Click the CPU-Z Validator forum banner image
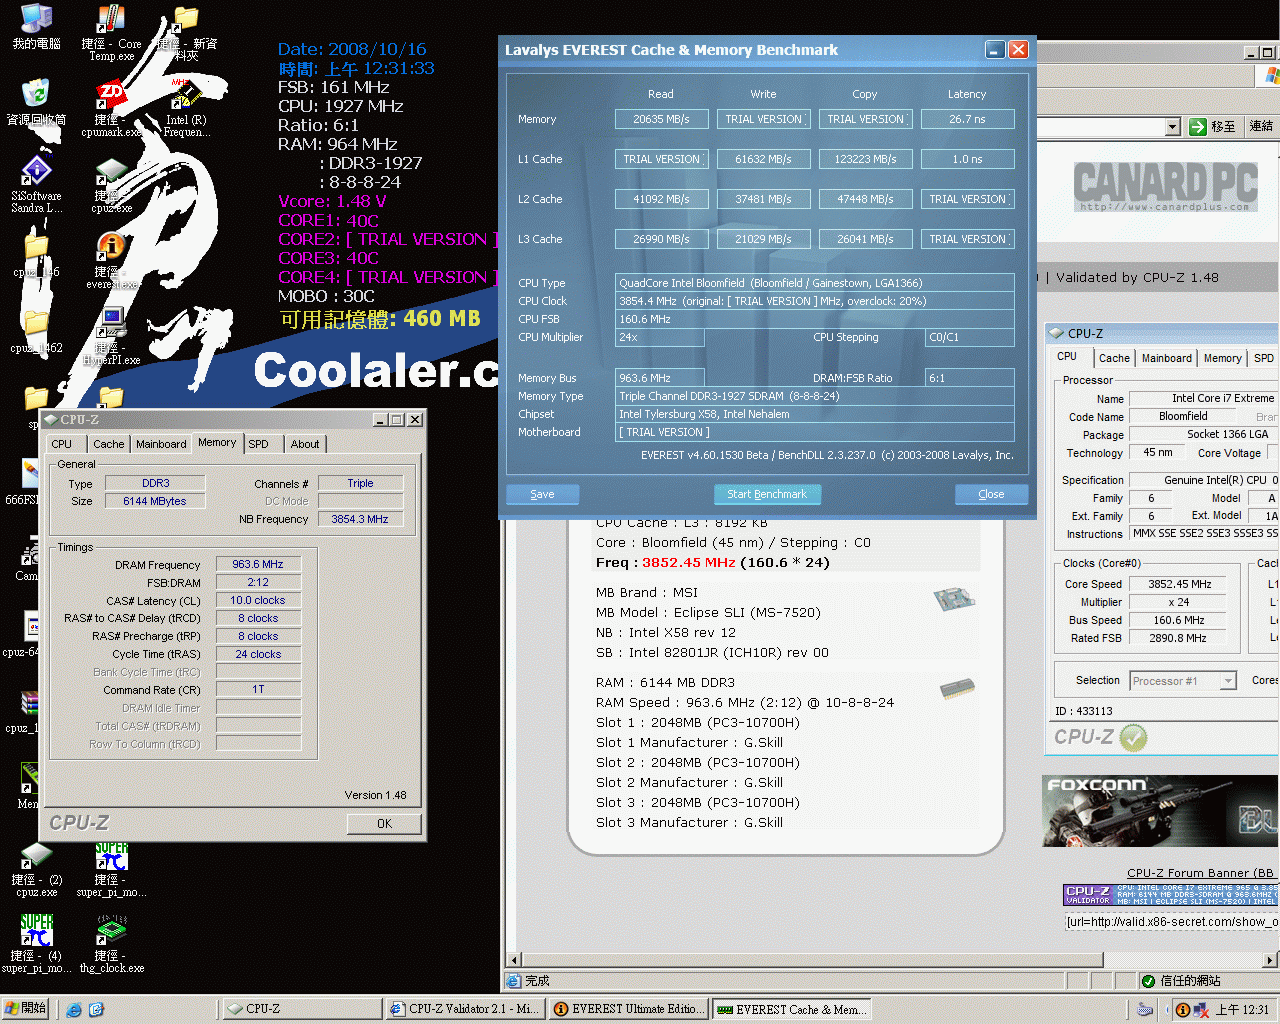Image resolution: width=1280 pixels, height=1024 pixels. [x=1171, y=894]
